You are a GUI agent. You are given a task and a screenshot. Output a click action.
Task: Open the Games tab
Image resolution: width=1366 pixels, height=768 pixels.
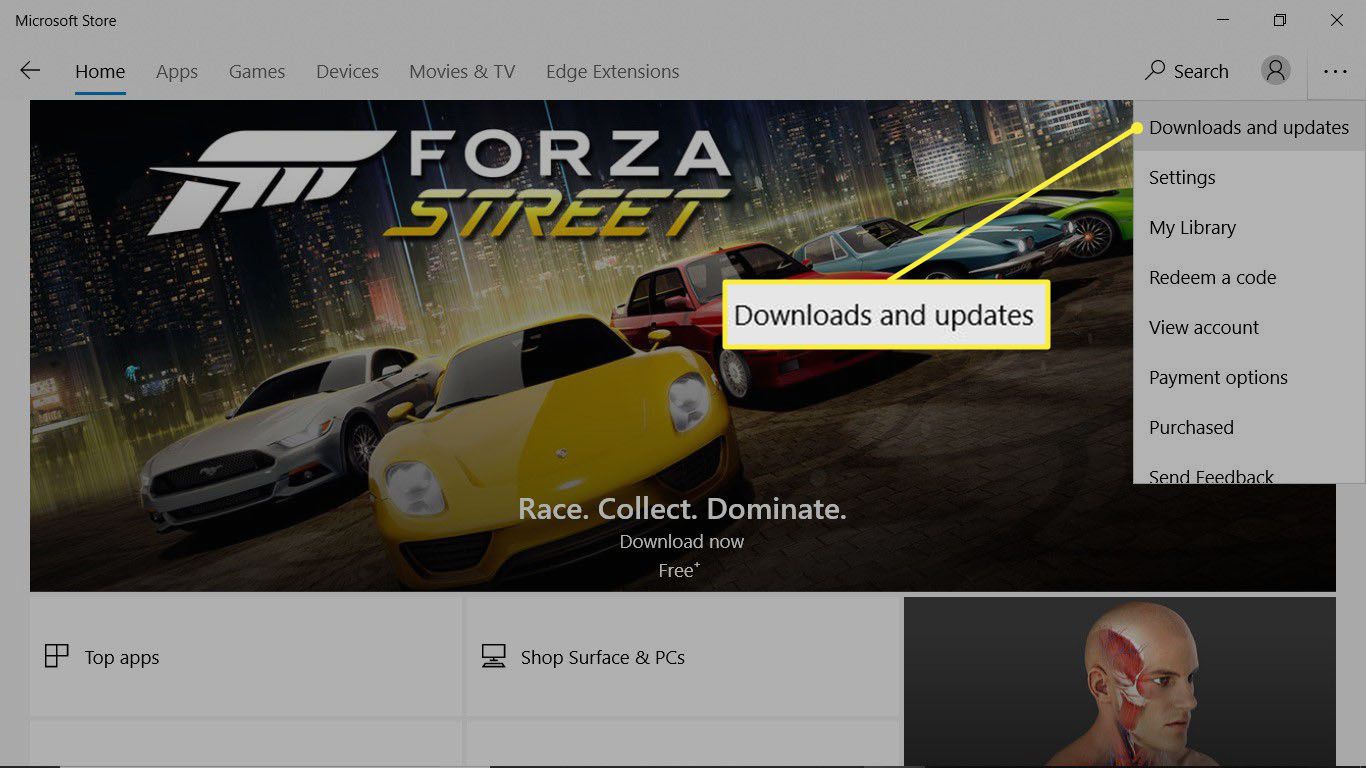click(257, 72)
